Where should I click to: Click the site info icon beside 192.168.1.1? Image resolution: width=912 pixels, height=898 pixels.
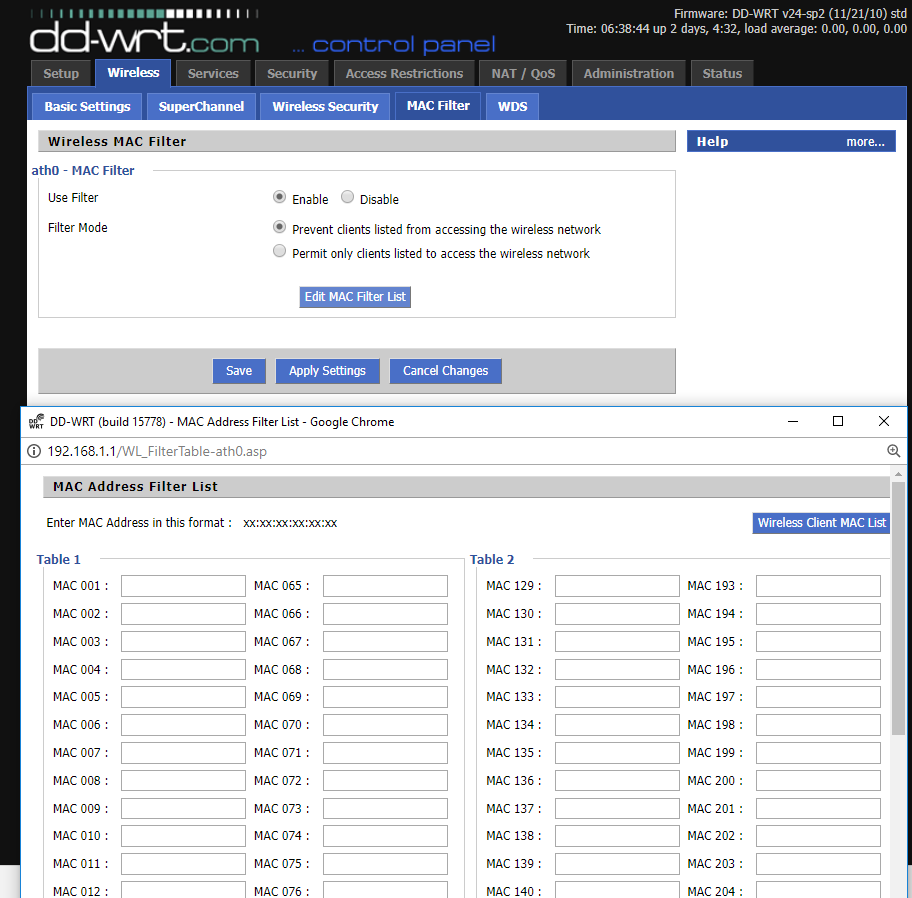(34, 451)
